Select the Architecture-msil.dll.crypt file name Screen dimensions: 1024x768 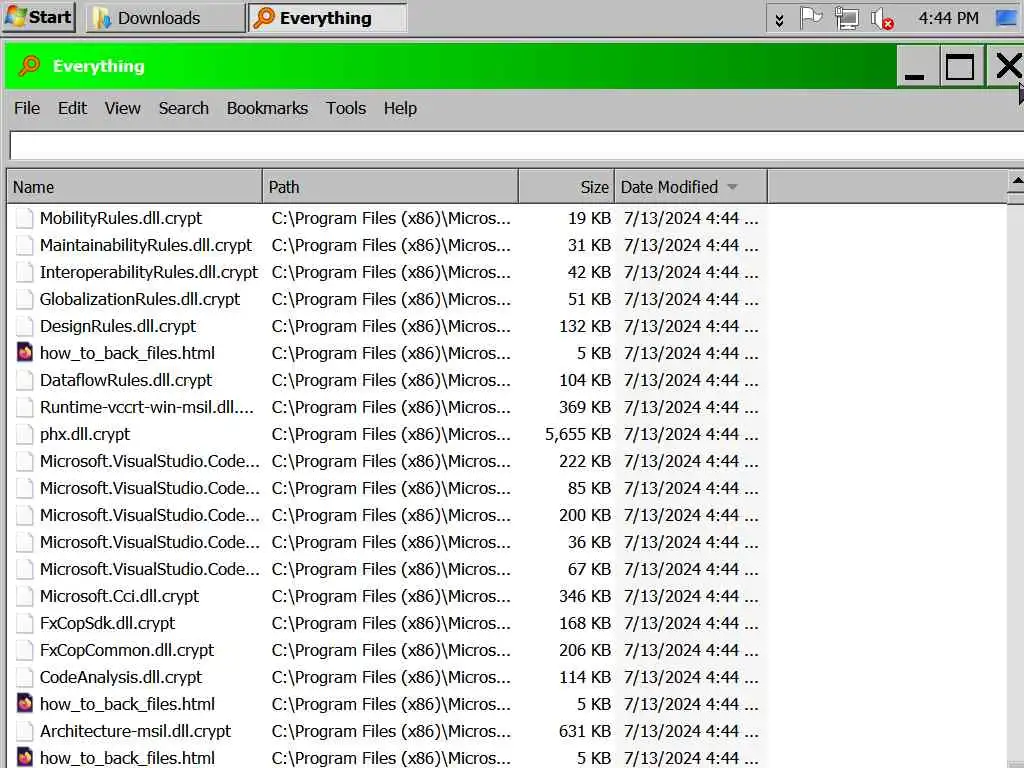click(x=135, y=731)
